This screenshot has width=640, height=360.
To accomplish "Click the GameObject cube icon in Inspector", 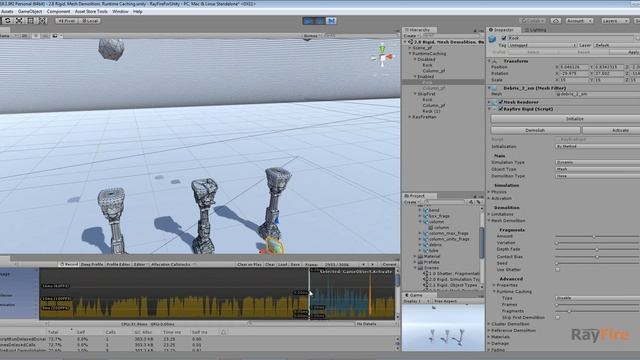I will 492,39.
